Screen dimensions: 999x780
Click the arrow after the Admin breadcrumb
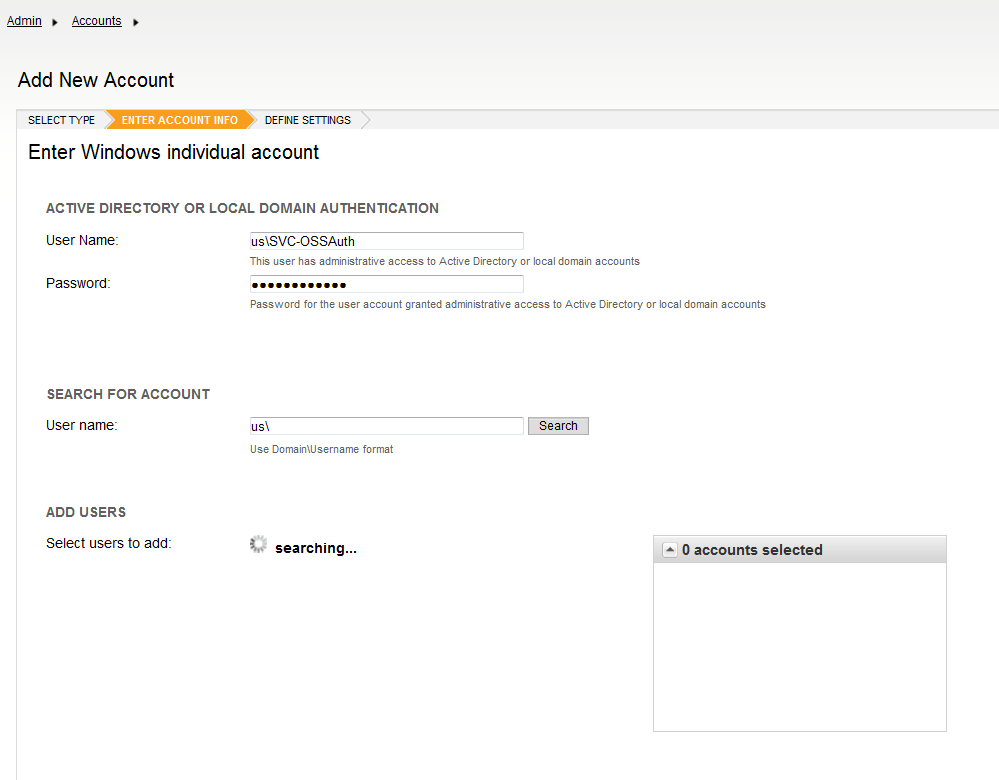point(55,22)
